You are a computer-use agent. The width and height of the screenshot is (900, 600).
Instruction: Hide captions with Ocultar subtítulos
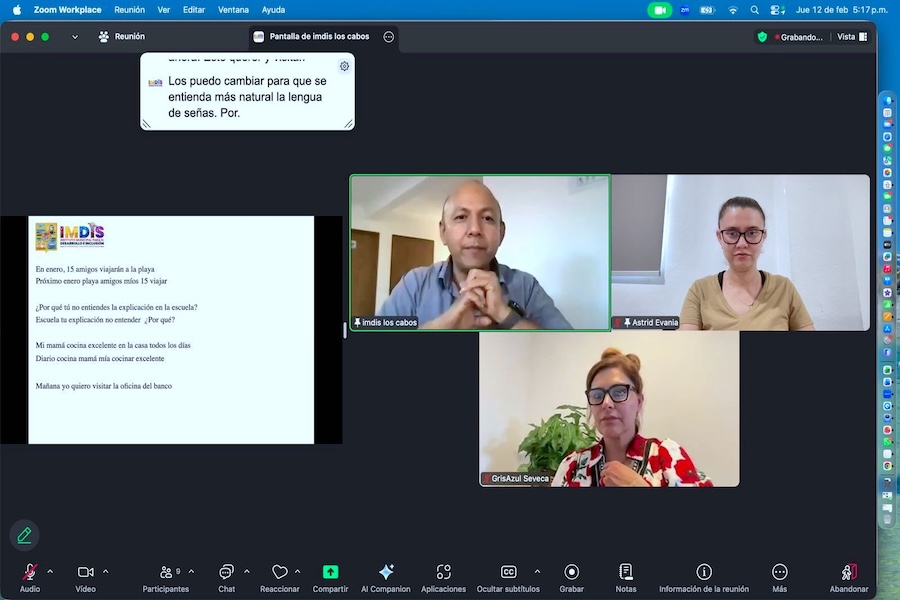[x=508, y=573]
